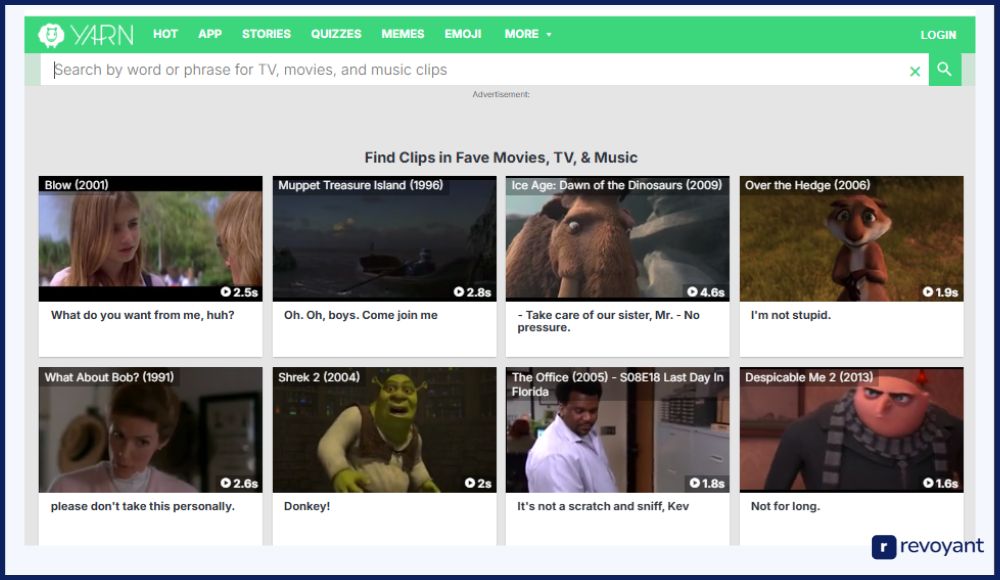Screen dimensions: 1000x580
Task: Play the Blow (2001) 2.5s clip icon
Action: pyautogui.click(x=226, y=292)
